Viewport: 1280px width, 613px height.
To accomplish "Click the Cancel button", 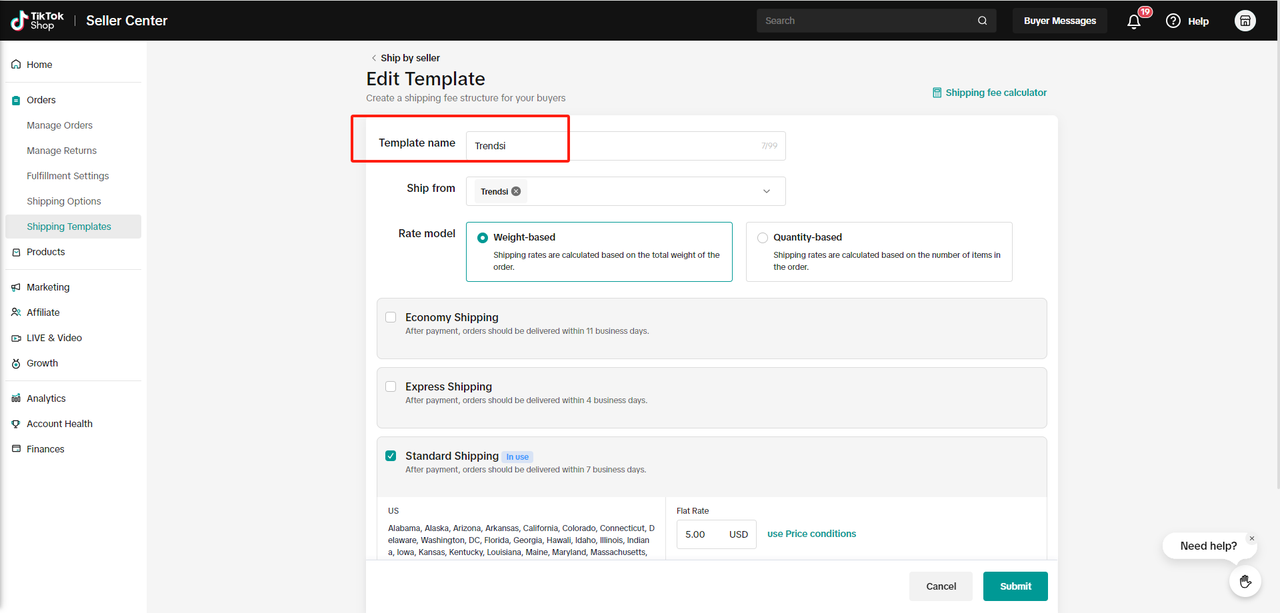I will point(941,586).
